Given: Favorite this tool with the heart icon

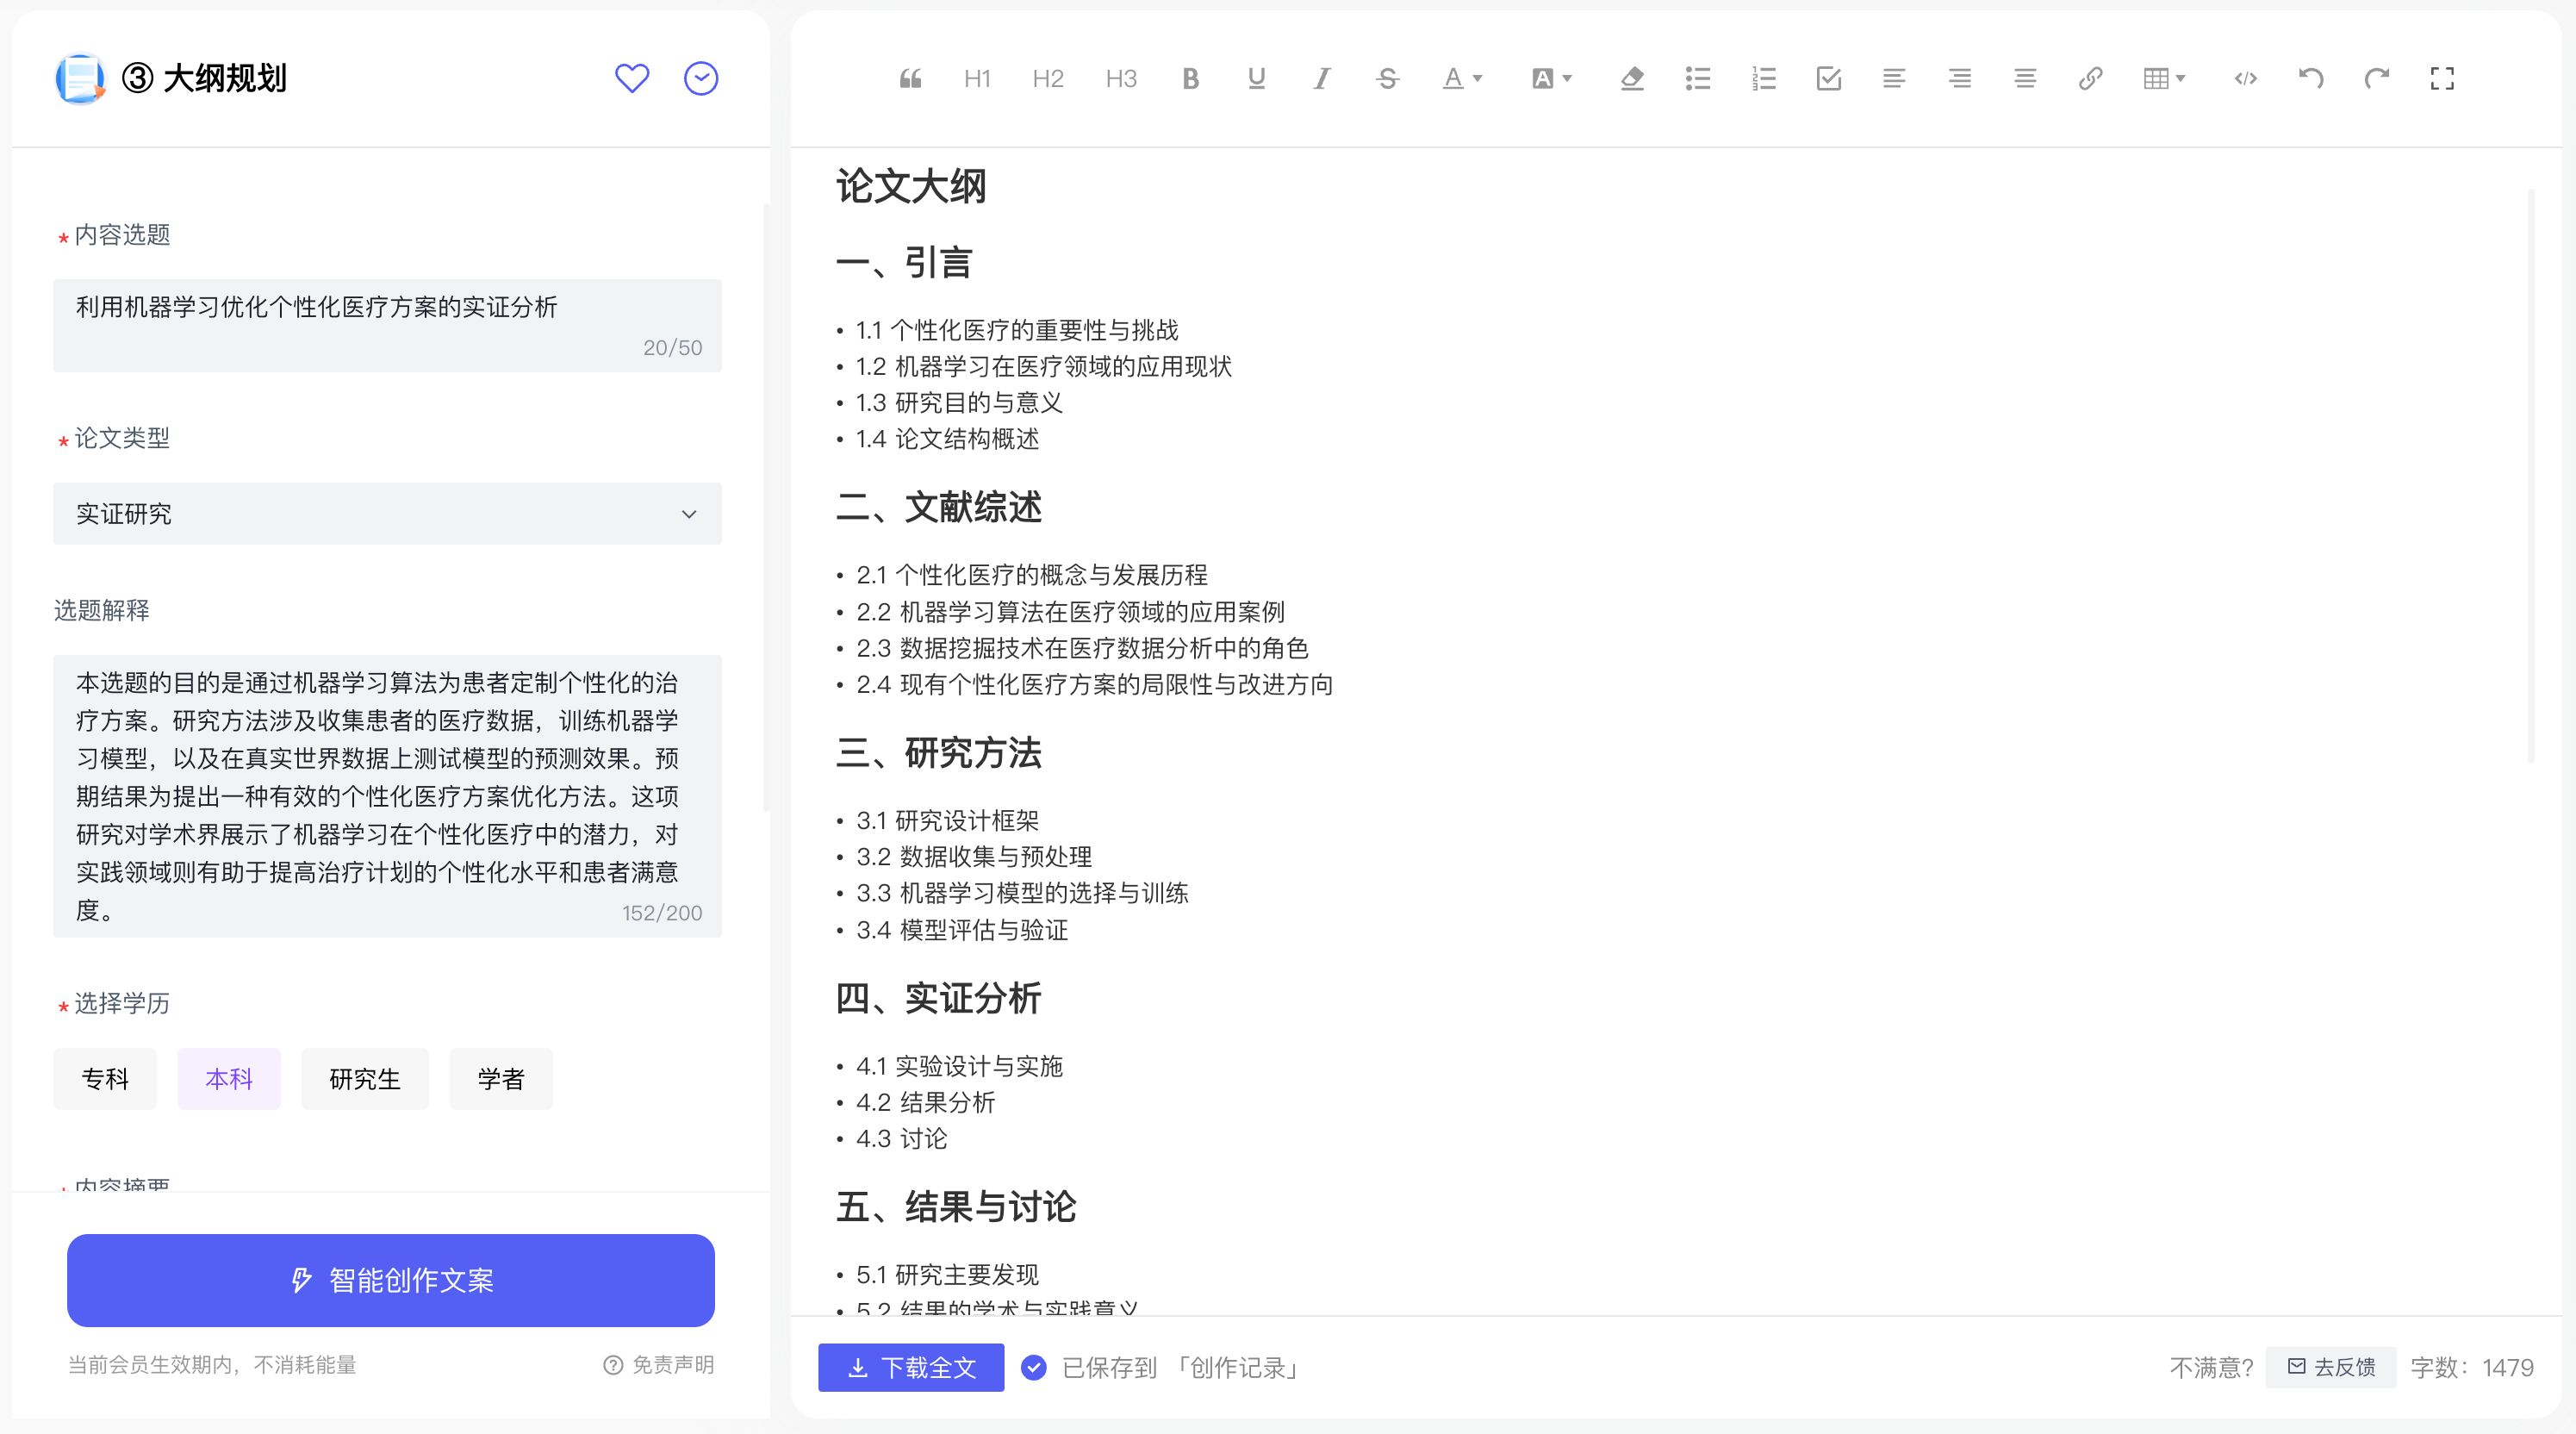Looking at the screenshot, I should point(632,78).
